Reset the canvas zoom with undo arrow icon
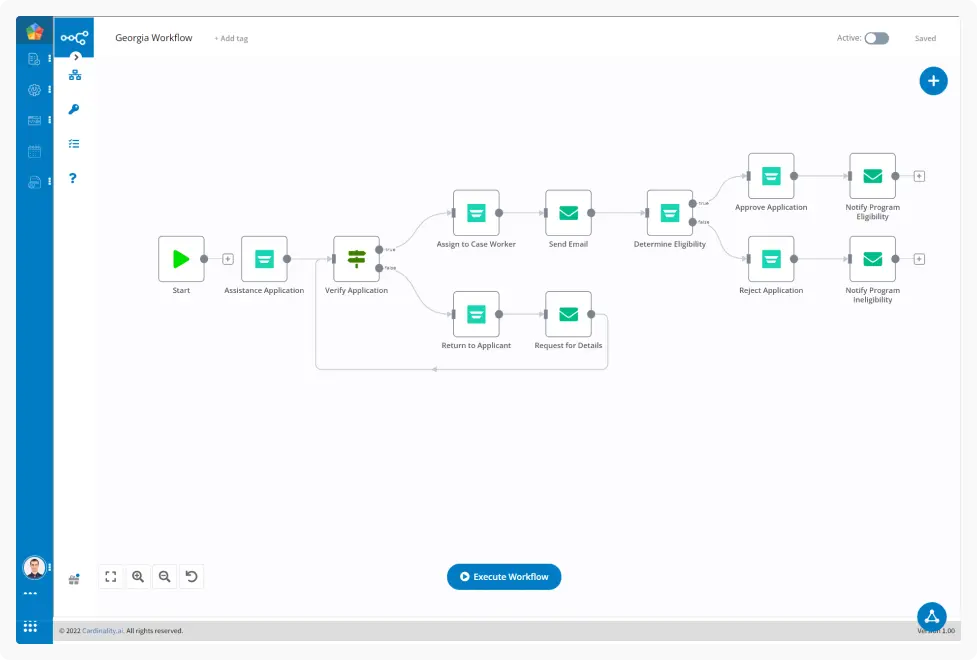977x660 pixels. coord(191,576)
